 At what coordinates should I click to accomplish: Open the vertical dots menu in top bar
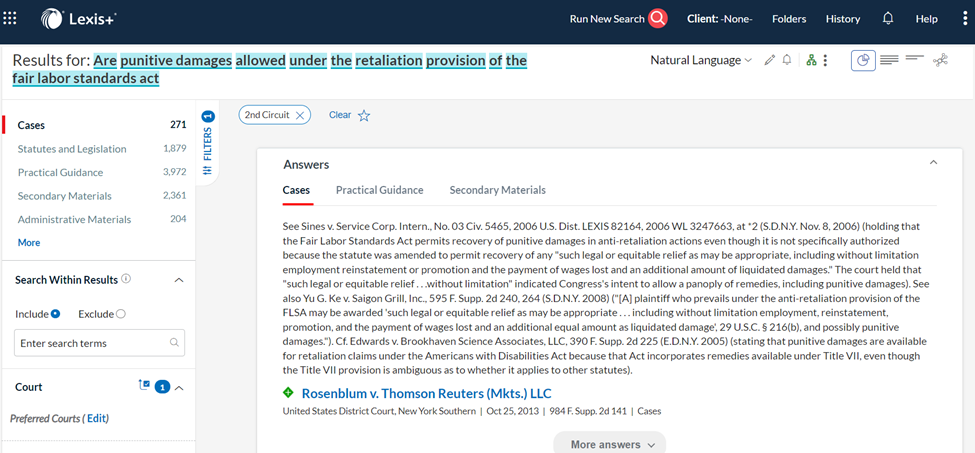pyautogui.click(x=964, y=19)
